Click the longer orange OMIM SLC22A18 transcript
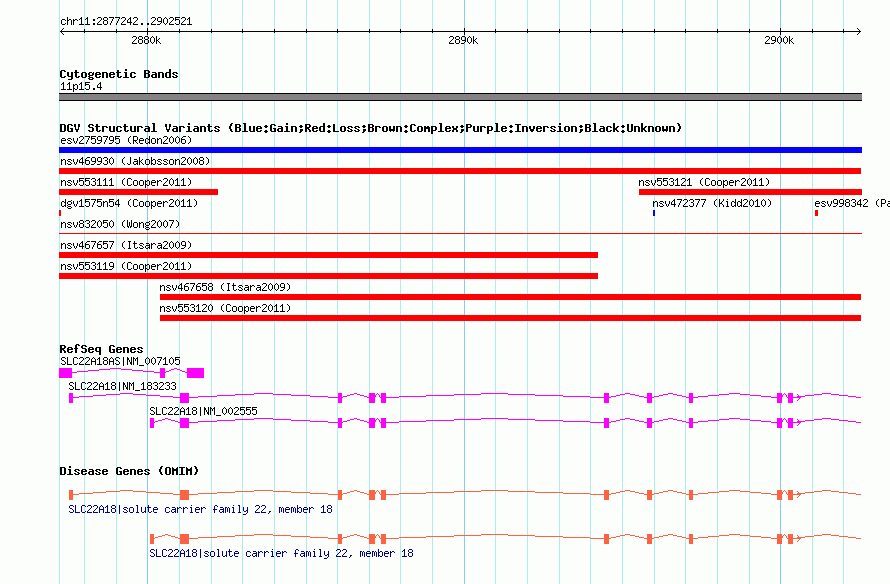 pos(465,495)
